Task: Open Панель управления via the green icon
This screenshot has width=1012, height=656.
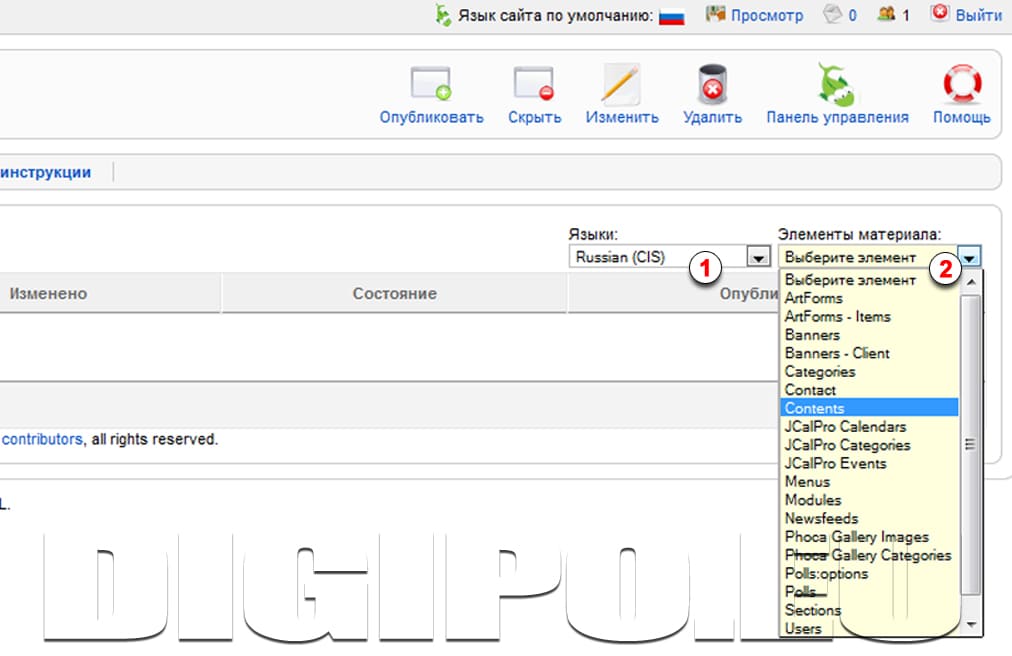Action: click(x=836, y=84)
